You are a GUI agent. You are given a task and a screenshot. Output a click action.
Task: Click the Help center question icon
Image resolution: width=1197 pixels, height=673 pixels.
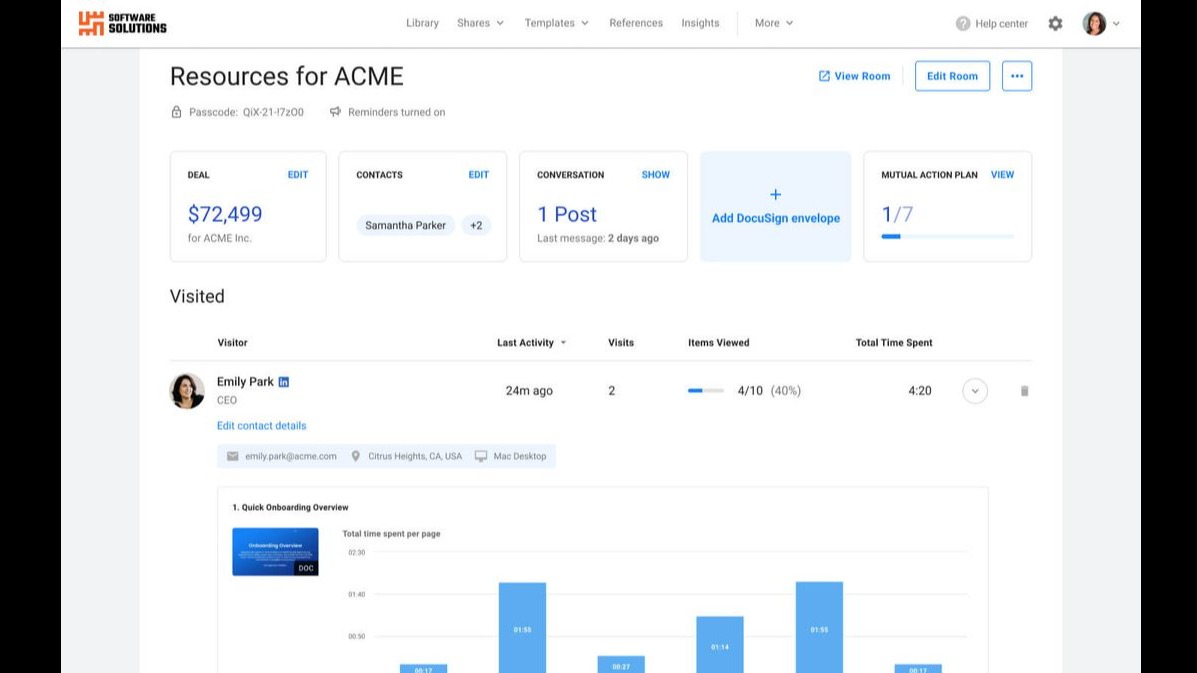pos(963,23)
